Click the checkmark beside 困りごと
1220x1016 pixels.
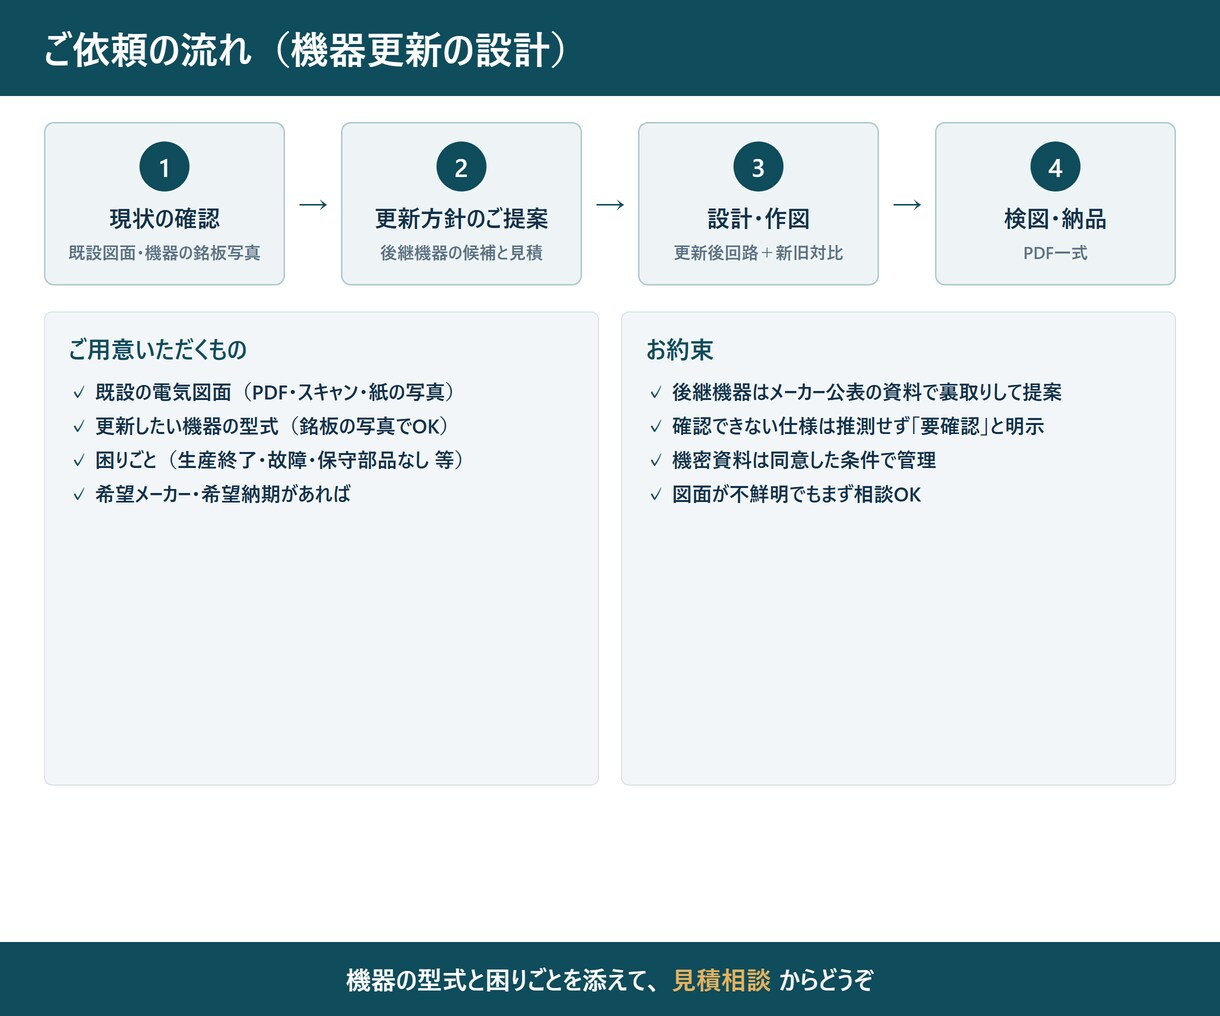click(x=79, y=461)
